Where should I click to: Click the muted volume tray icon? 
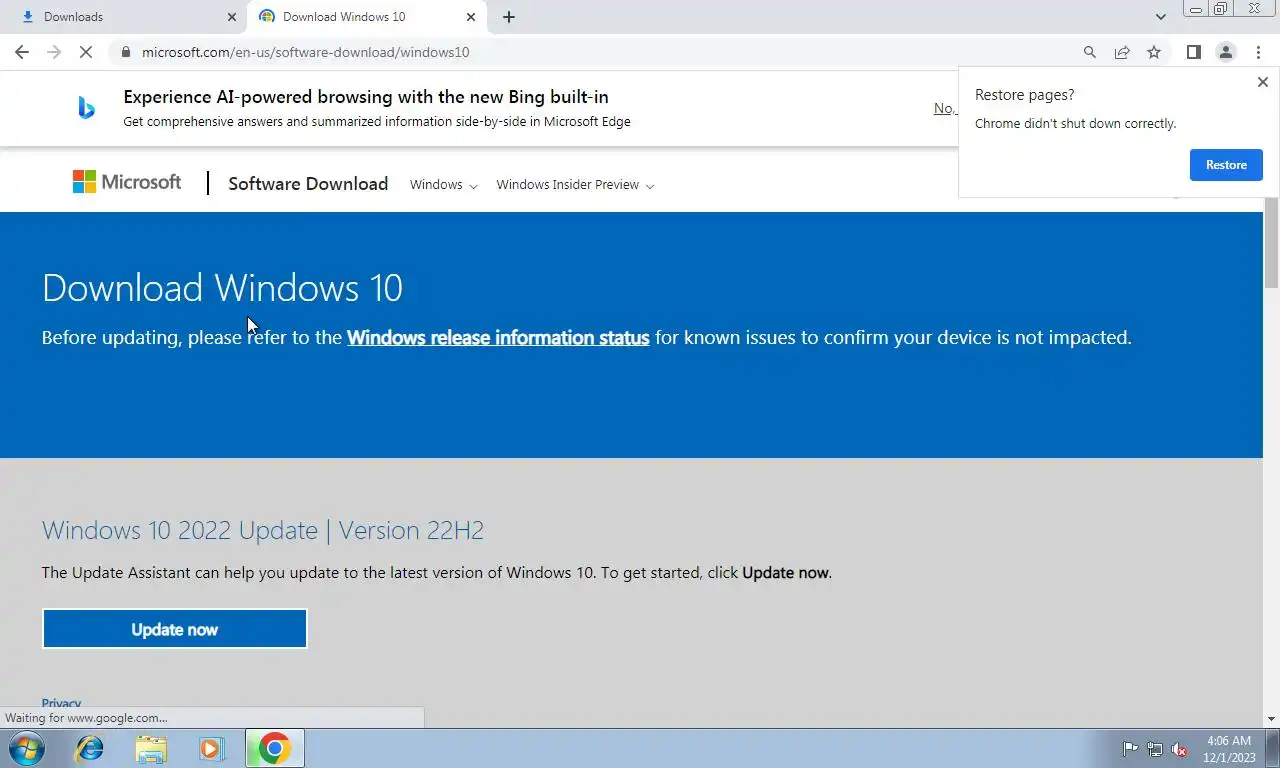point(1180,749)
